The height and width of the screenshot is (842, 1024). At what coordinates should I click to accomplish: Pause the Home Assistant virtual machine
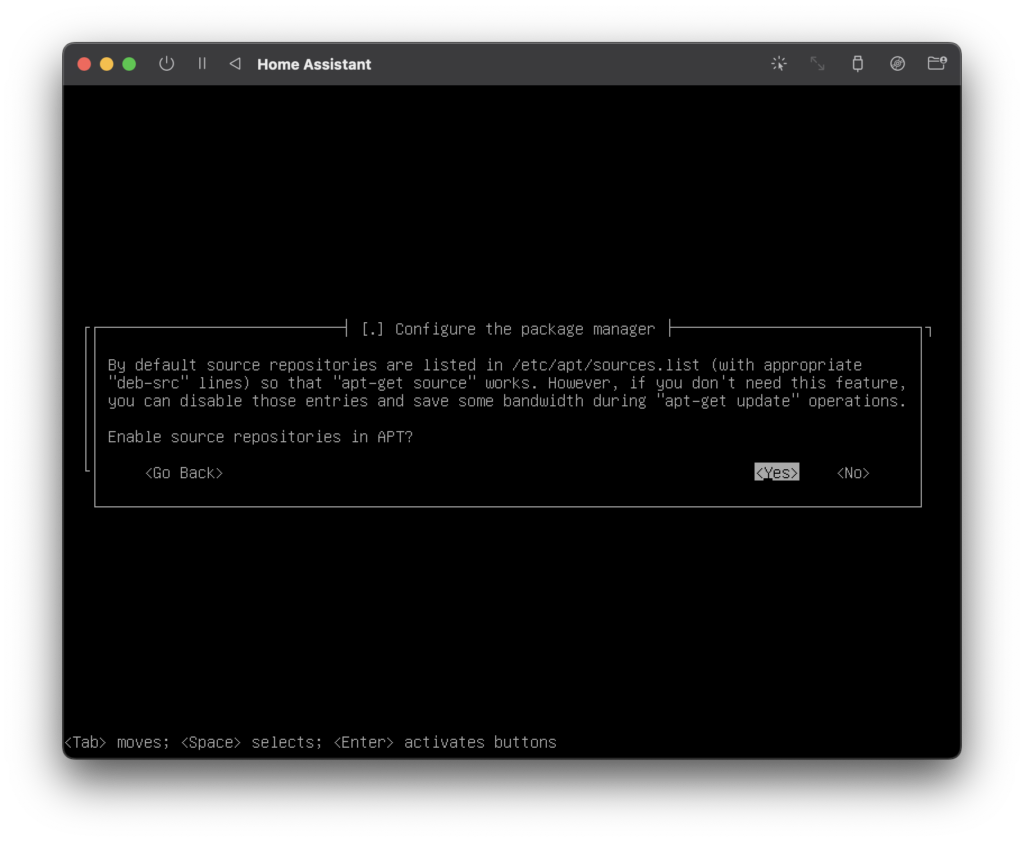pyautogui.click(x=202, y=64)
